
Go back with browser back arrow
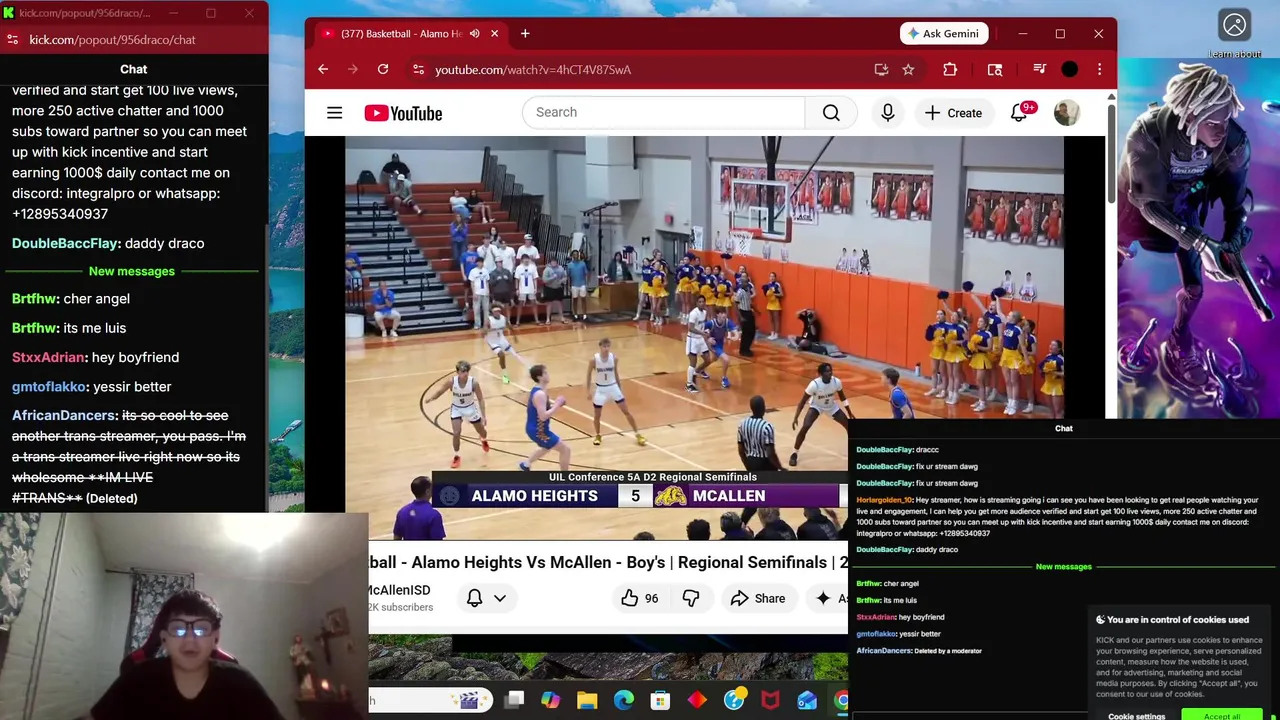[323, 69]
